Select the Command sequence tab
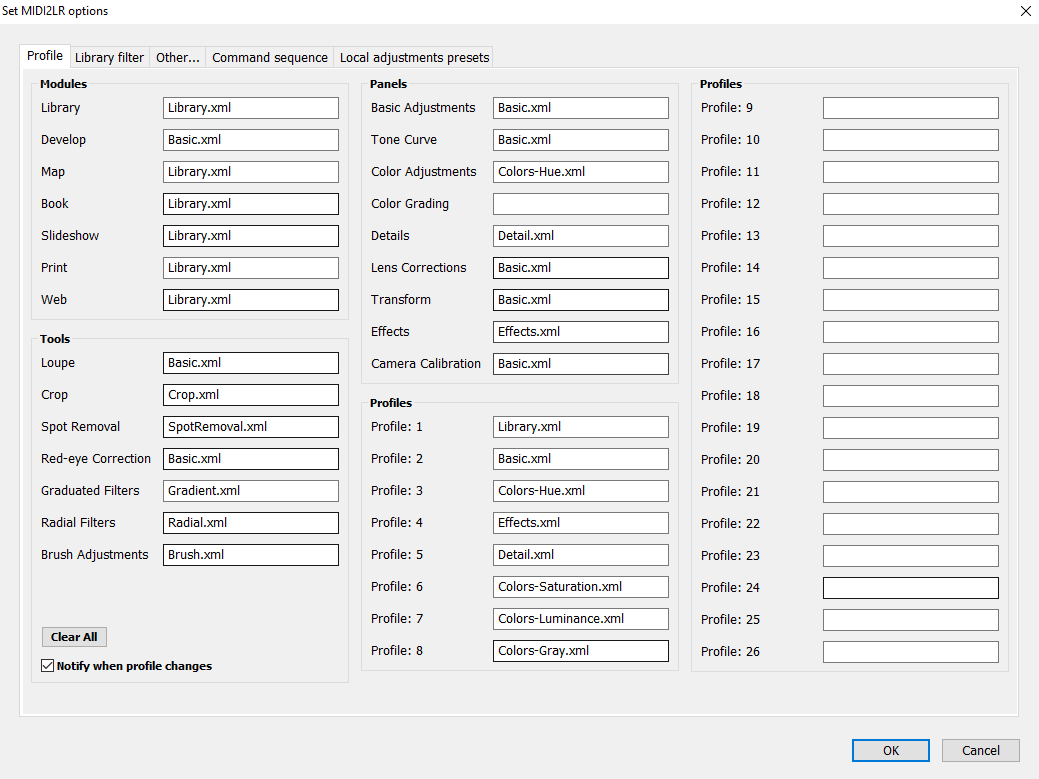This screenshot has height=779, width=1039. [x=269, y=57]
